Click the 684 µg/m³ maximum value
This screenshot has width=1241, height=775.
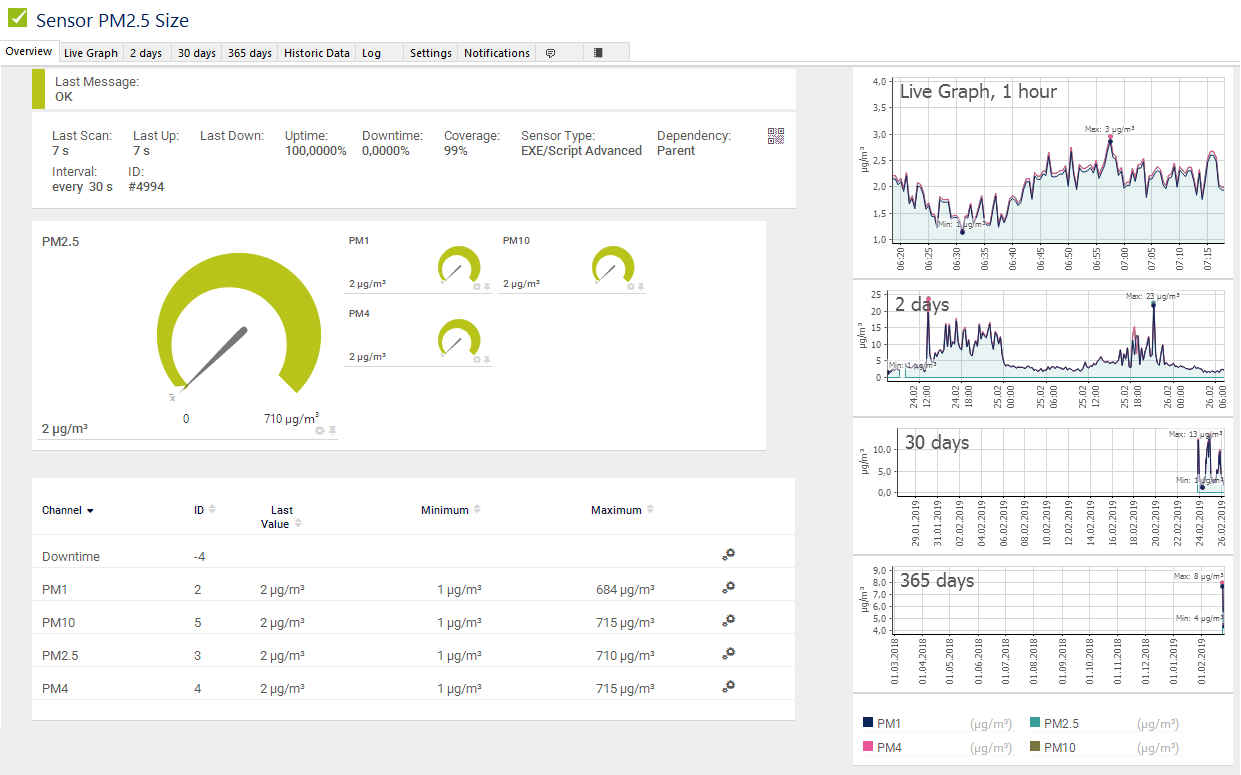pyautogui.click(x=625, y=590)
